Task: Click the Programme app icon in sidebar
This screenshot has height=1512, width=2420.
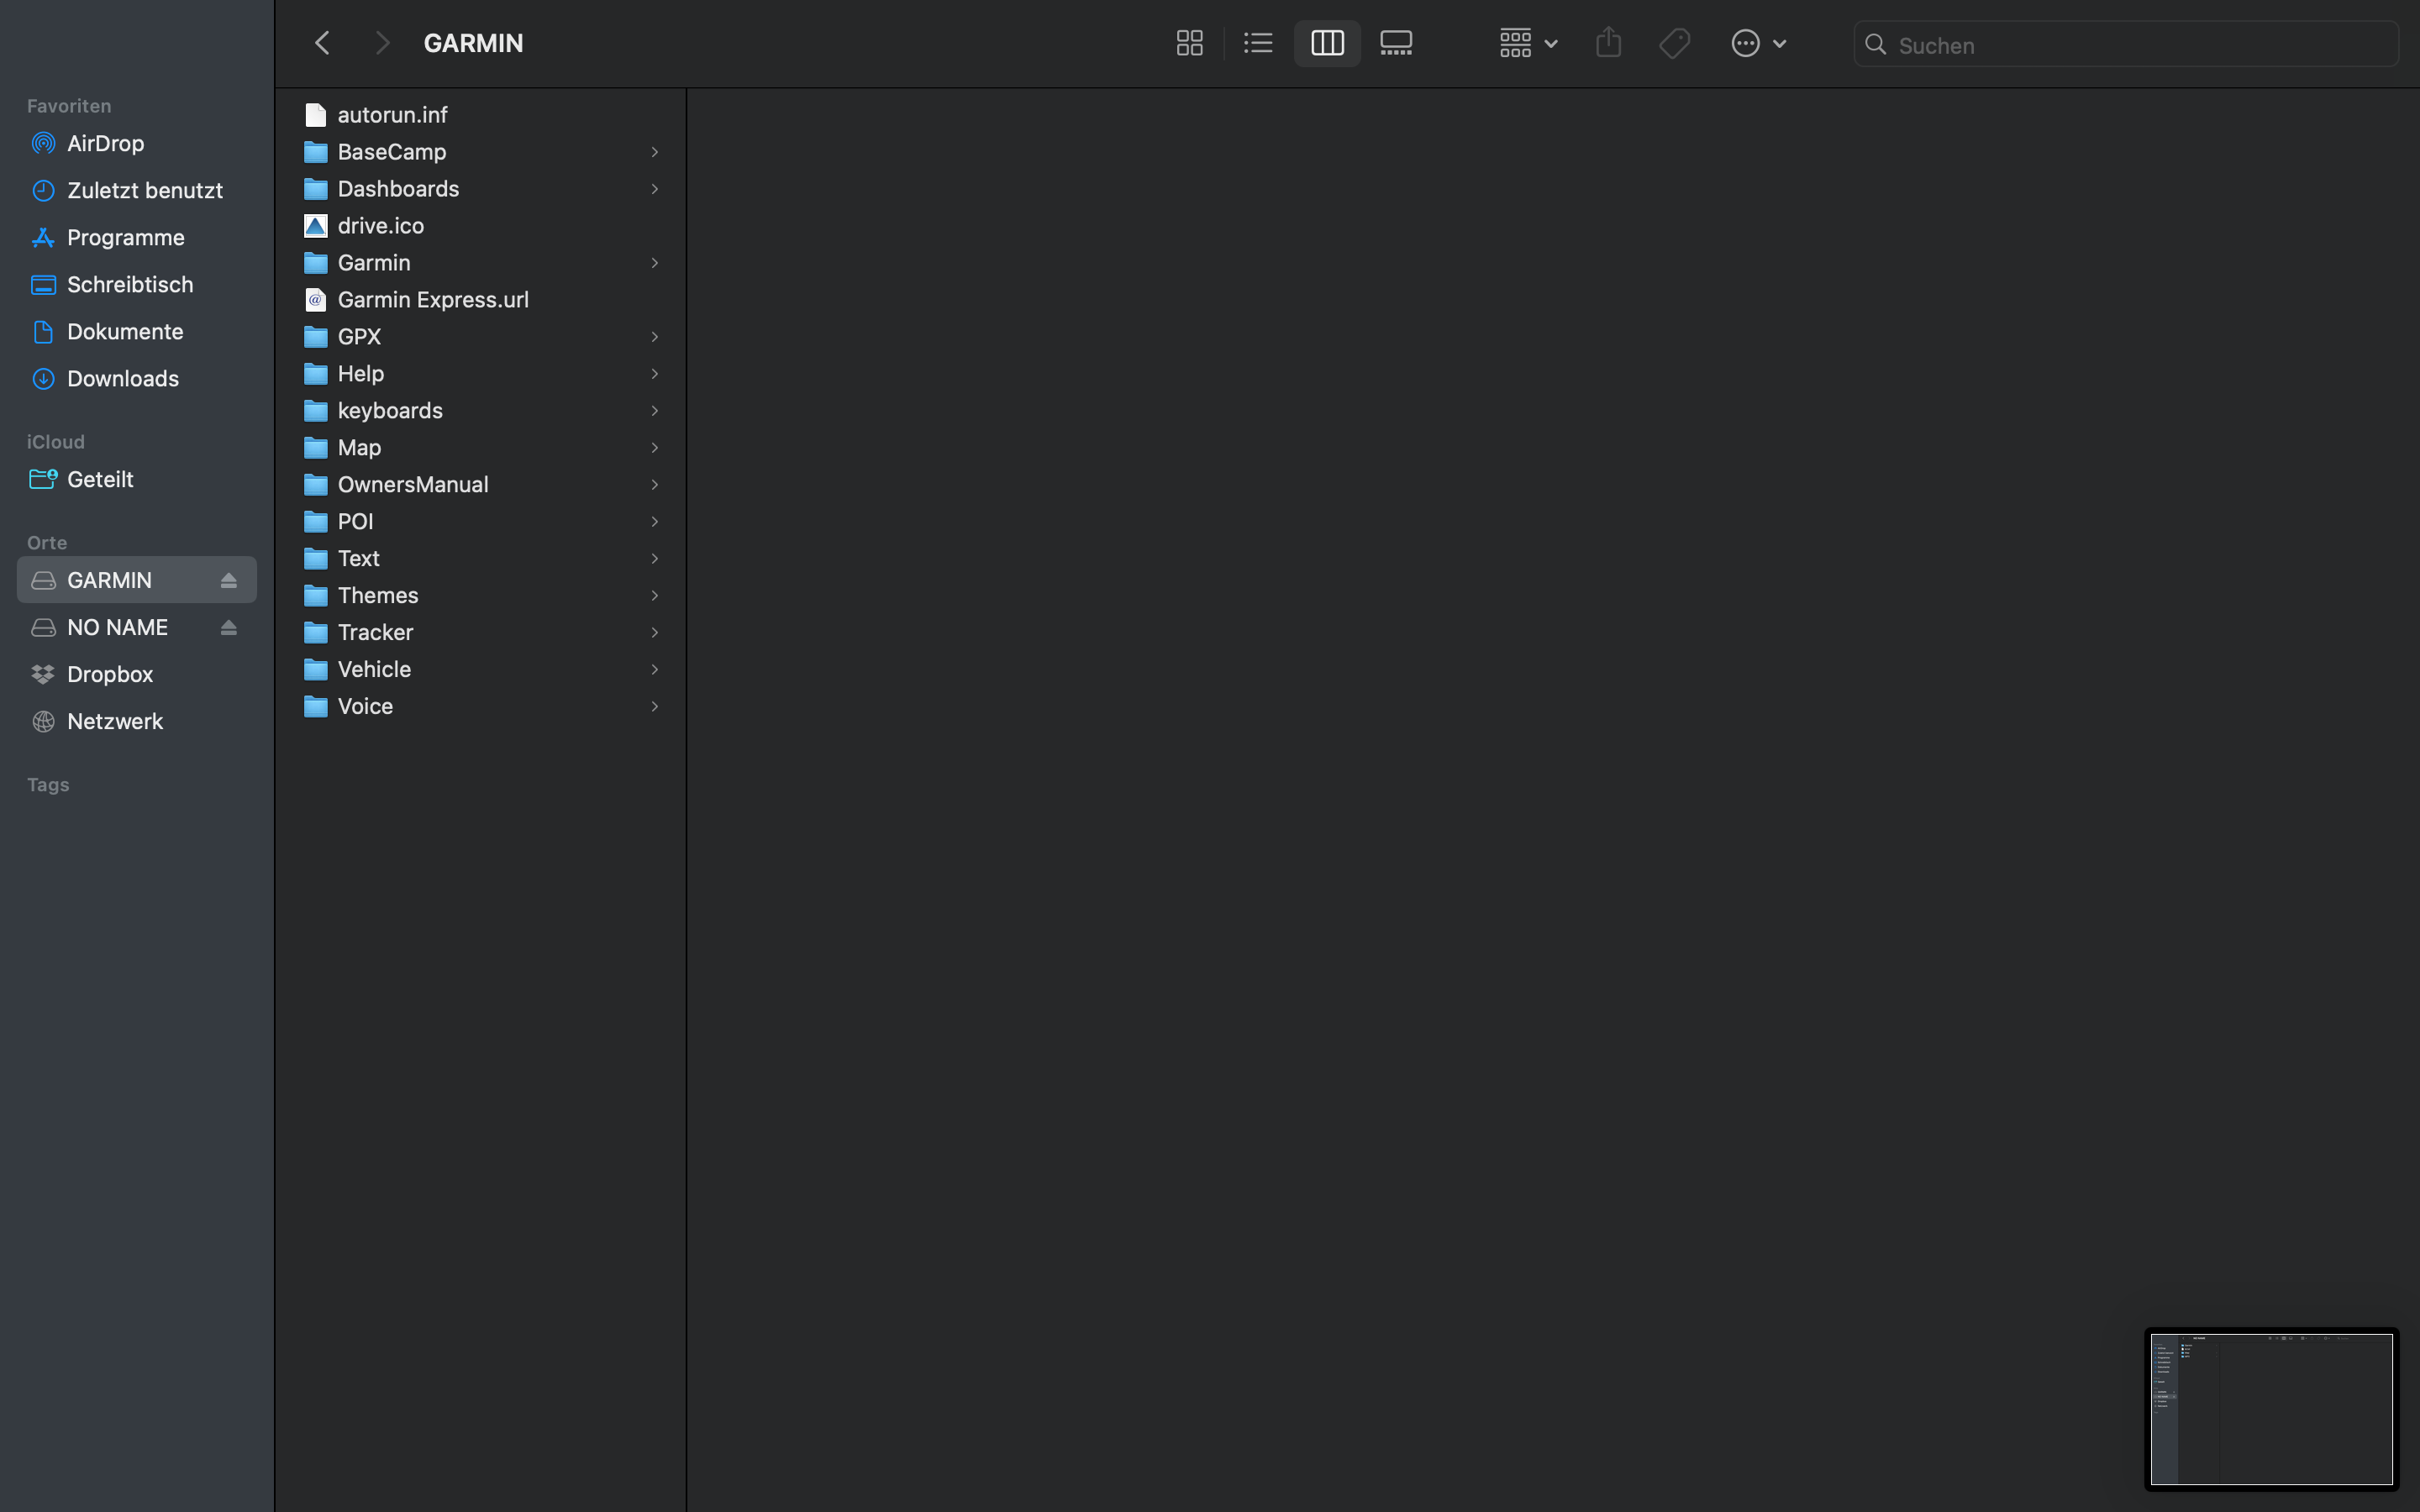Action: (x=43, y=237)
